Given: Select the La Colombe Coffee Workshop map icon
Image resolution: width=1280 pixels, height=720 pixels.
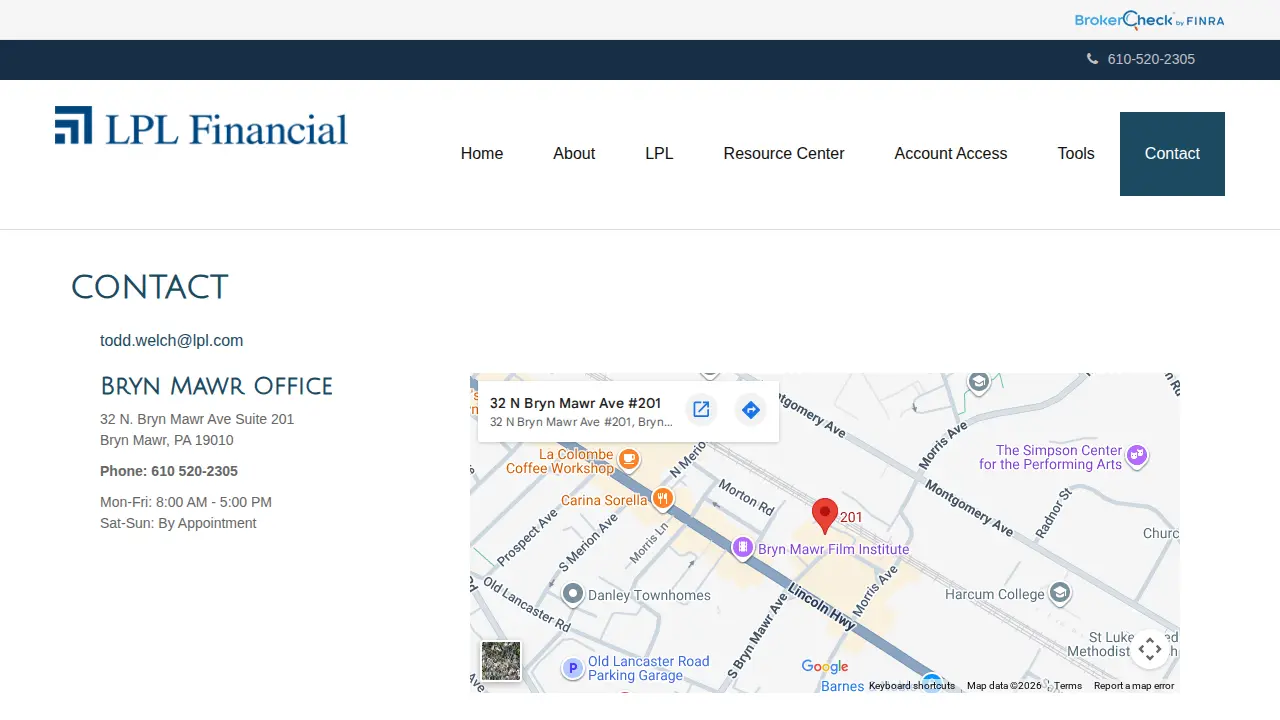Looking at the screenshot, I should tap(628, 459).
